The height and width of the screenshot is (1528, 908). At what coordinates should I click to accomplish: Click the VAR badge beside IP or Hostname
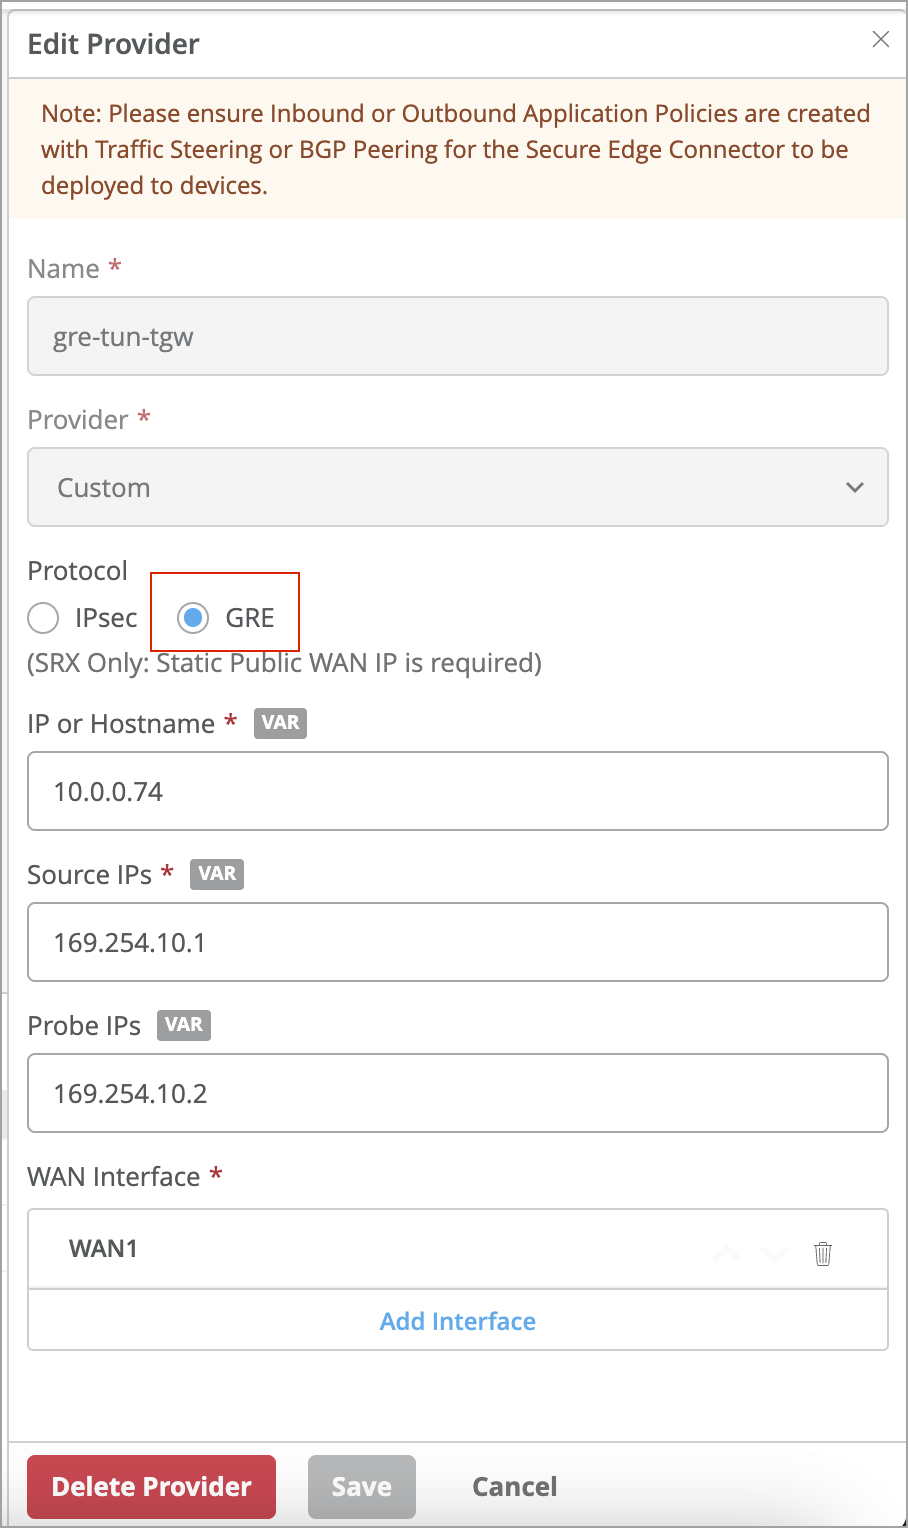(280, 723)
